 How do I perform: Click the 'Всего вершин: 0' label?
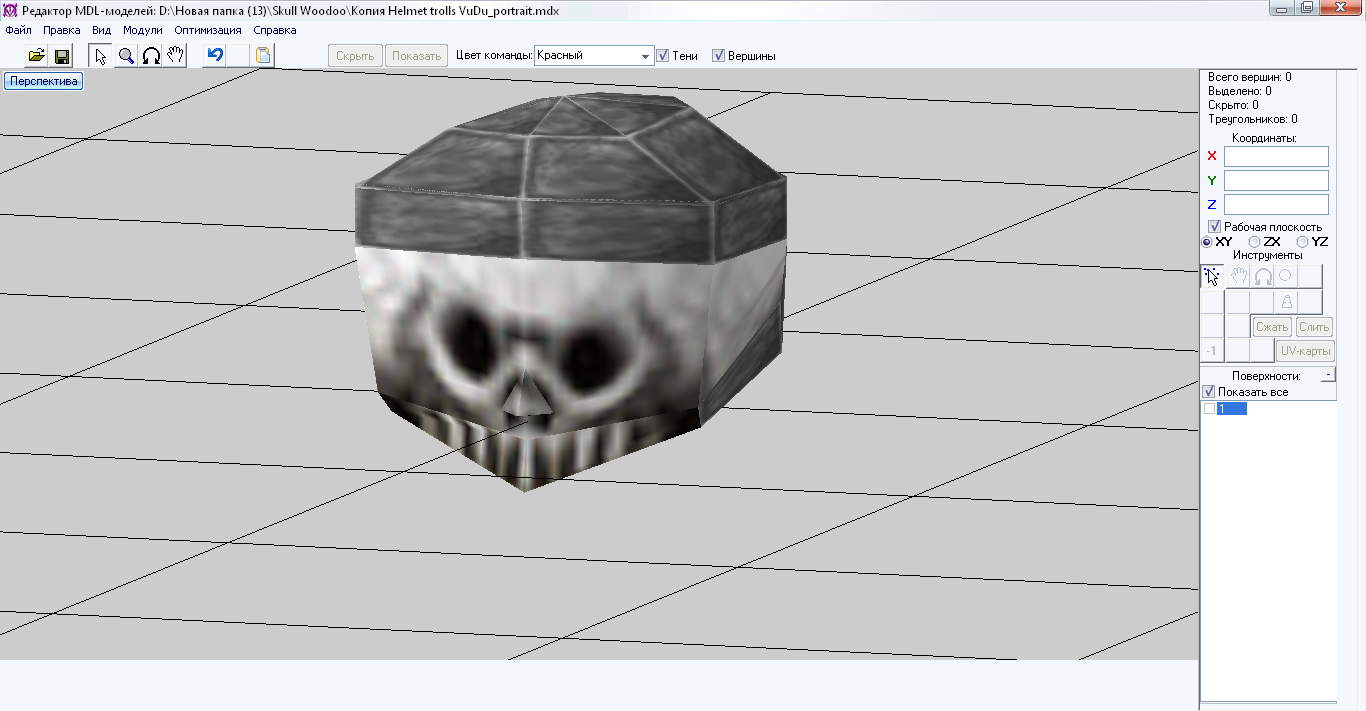pos(1250,77)
